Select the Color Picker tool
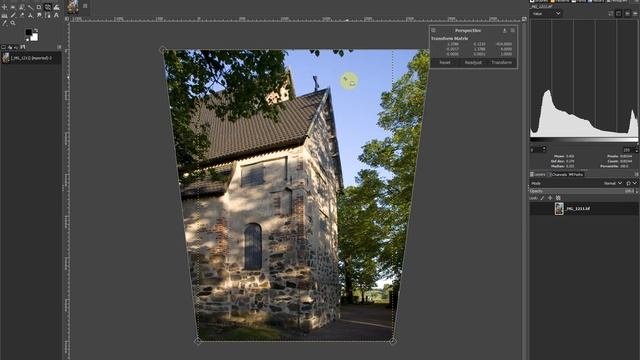This screenshot has width=640, height=360. coord(4,23)
